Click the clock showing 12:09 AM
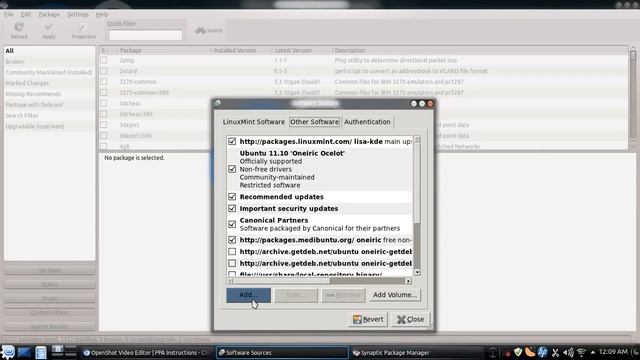 click(x=613, y=351)
